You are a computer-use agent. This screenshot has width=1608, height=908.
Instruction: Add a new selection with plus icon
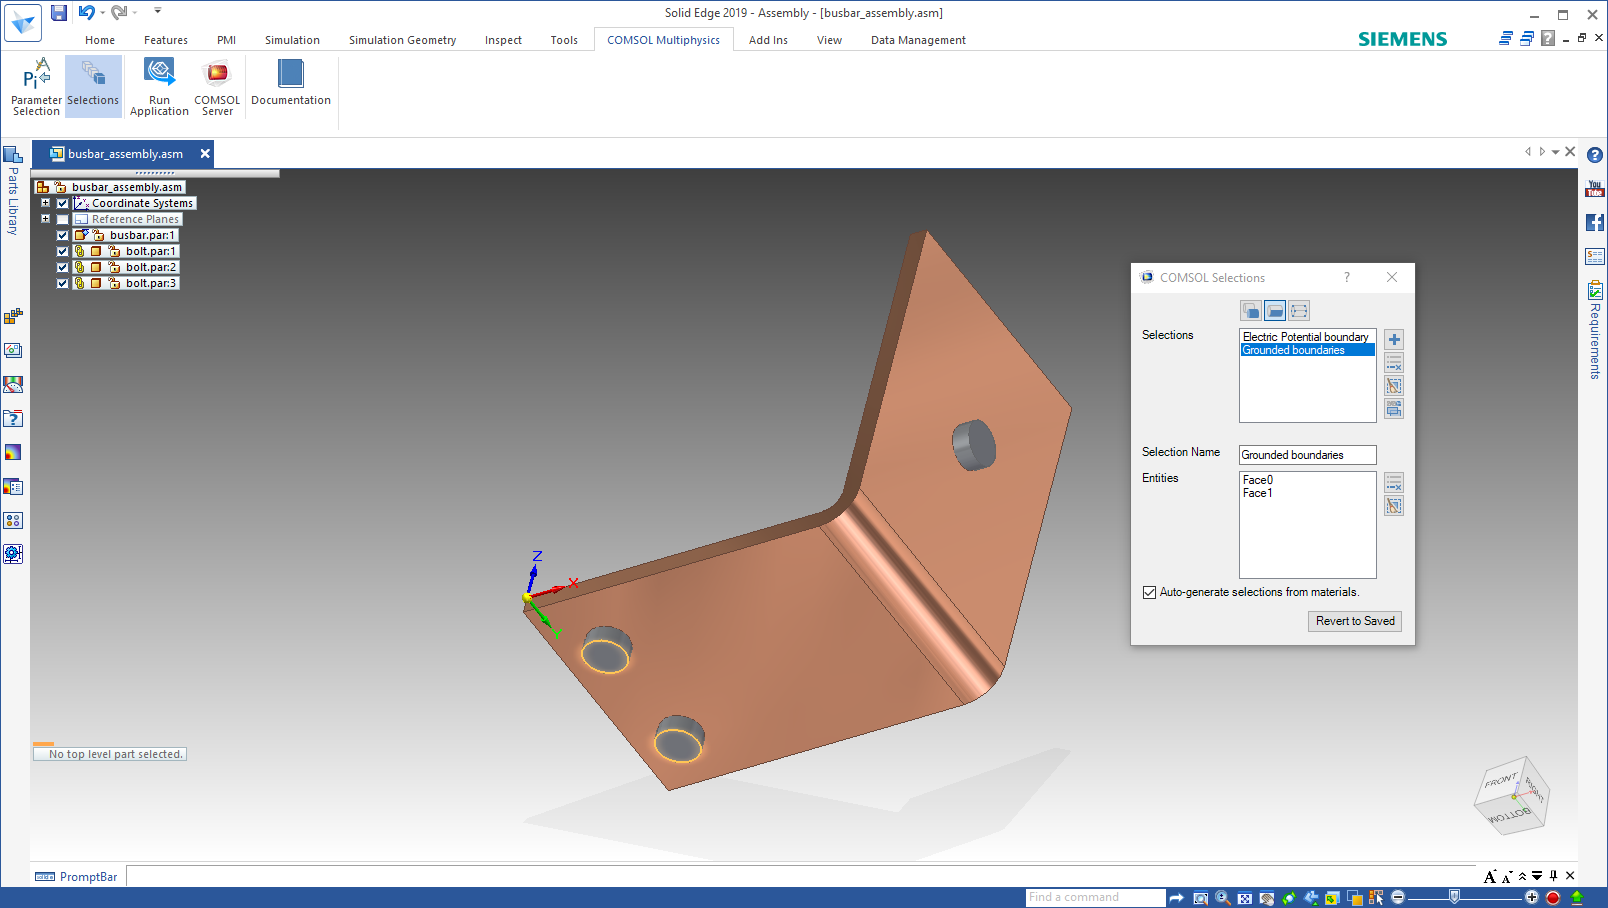[x=1394, y=340]
